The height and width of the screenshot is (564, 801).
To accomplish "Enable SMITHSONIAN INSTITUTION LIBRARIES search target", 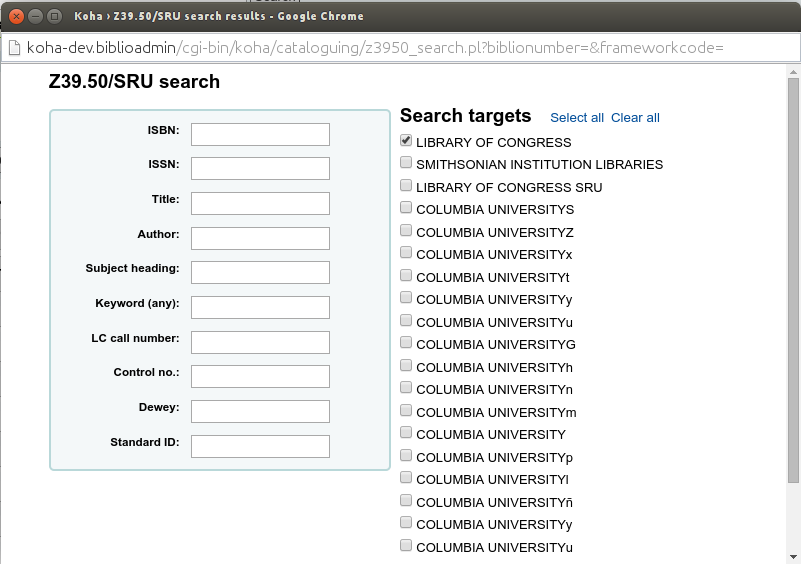I will (x=406, y=163).
